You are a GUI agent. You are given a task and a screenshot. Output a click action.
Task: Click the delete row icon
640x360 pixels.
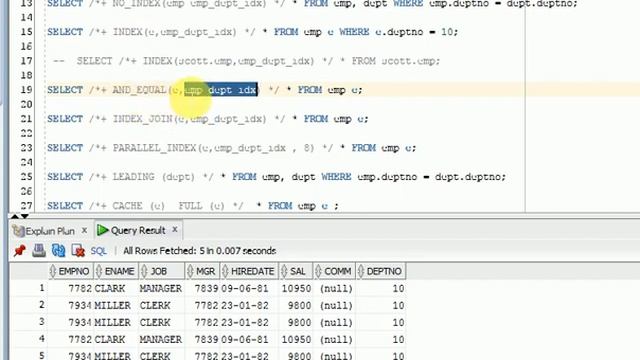[78, 251]
